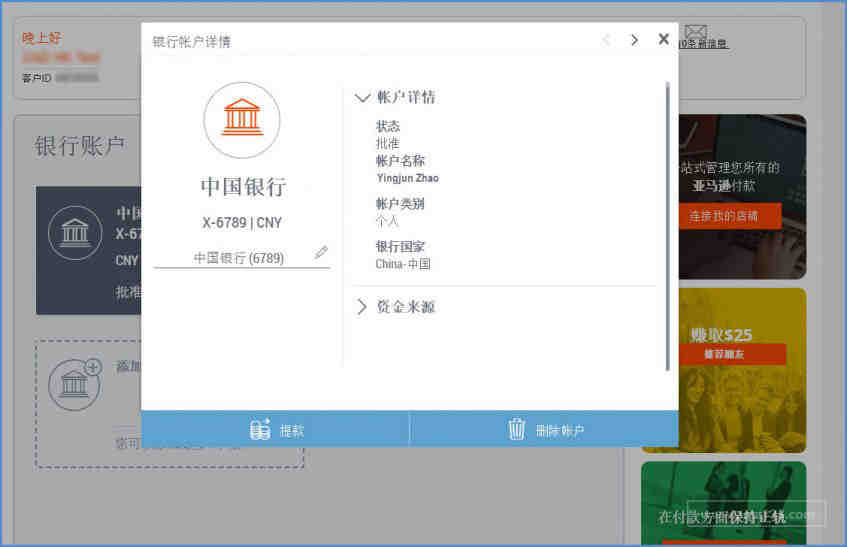Collapse the 帐户详情 section
This screenshot has height=547, width=847.
[362, 98]
